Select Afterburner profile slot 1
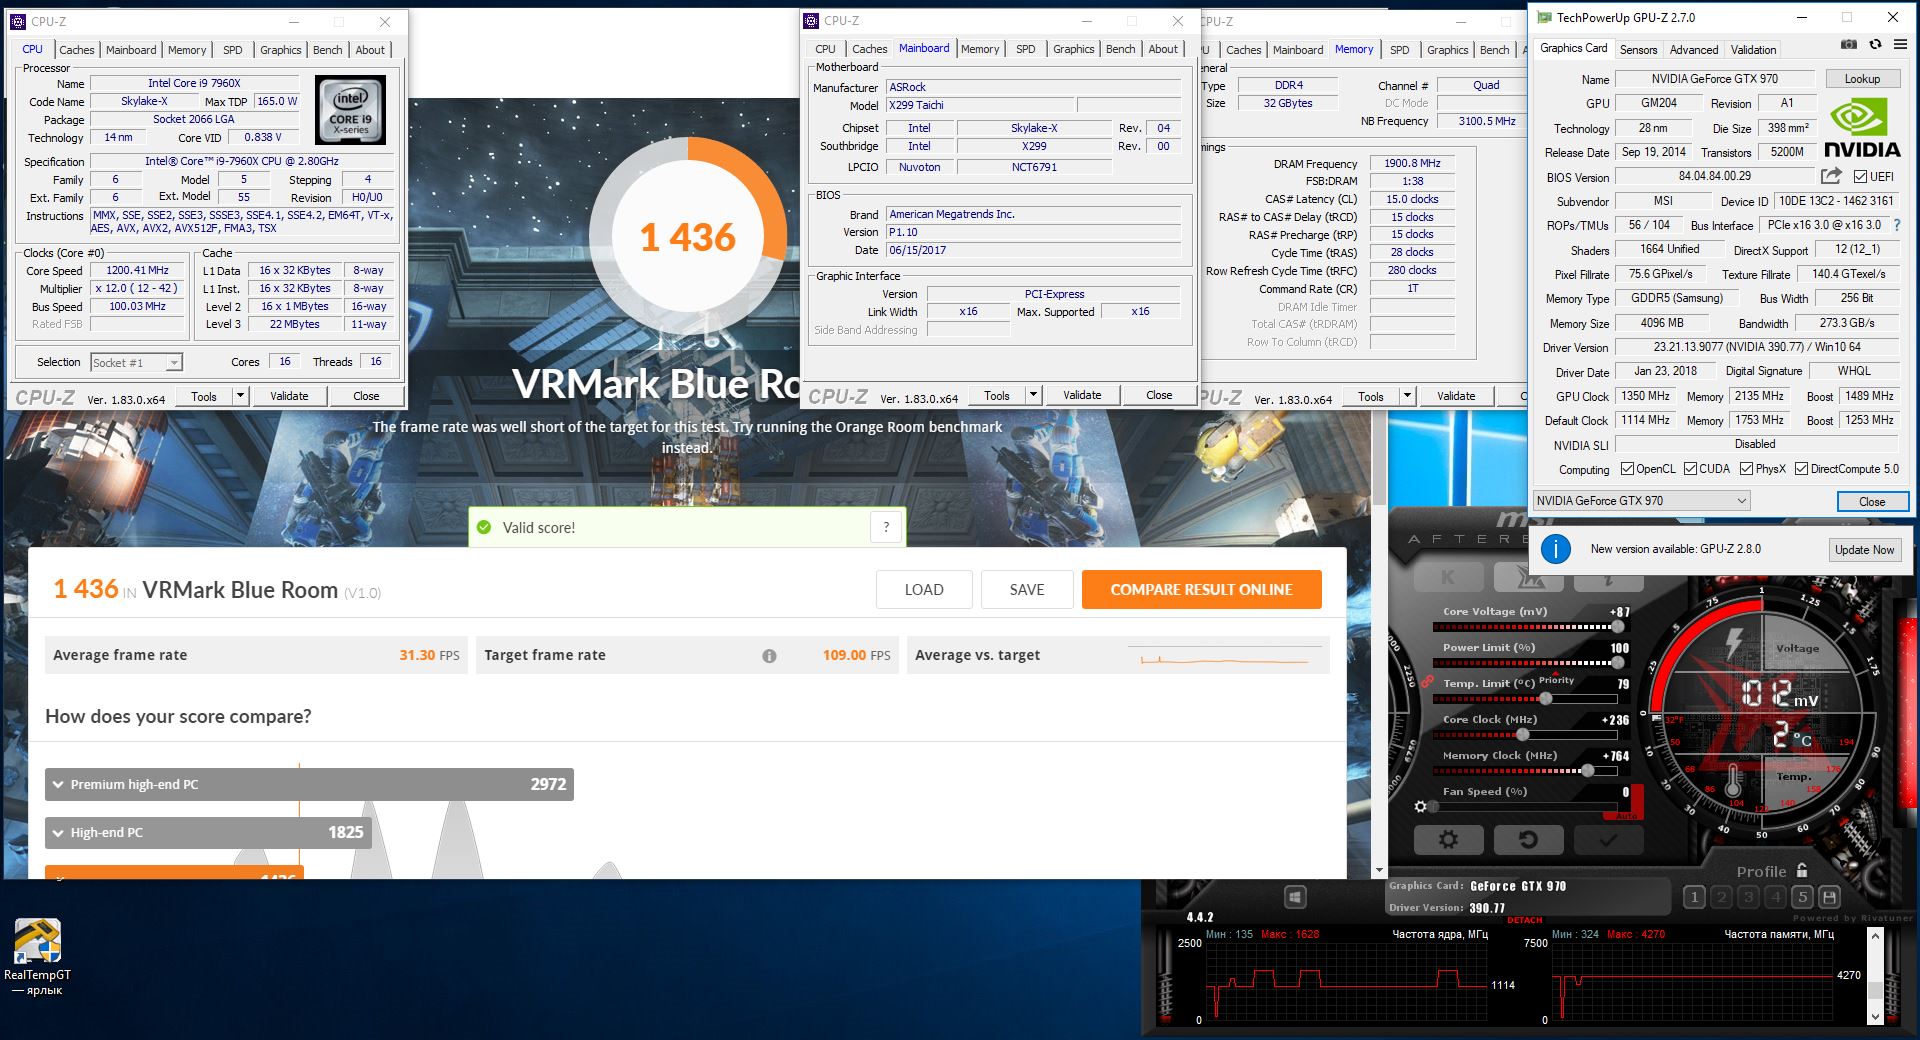 coord(1694,897)
